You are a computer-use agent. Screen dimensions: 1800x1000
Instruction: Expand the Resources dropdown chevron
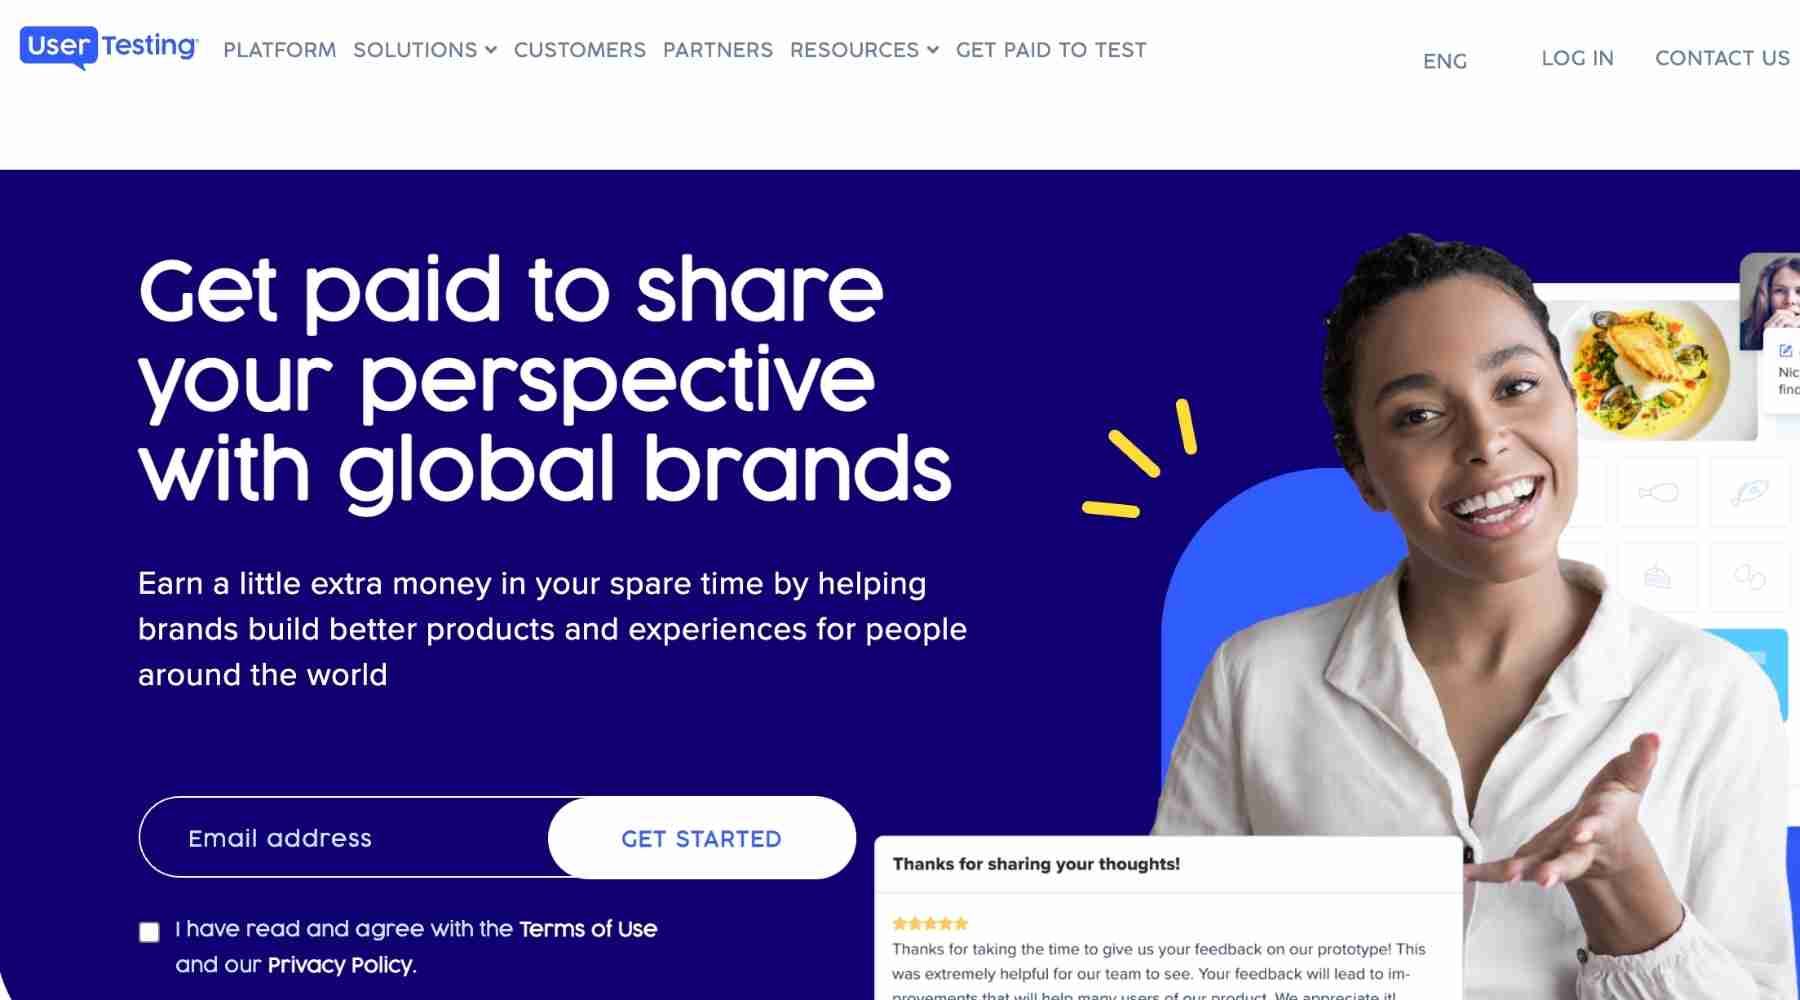tap(933, 50)
